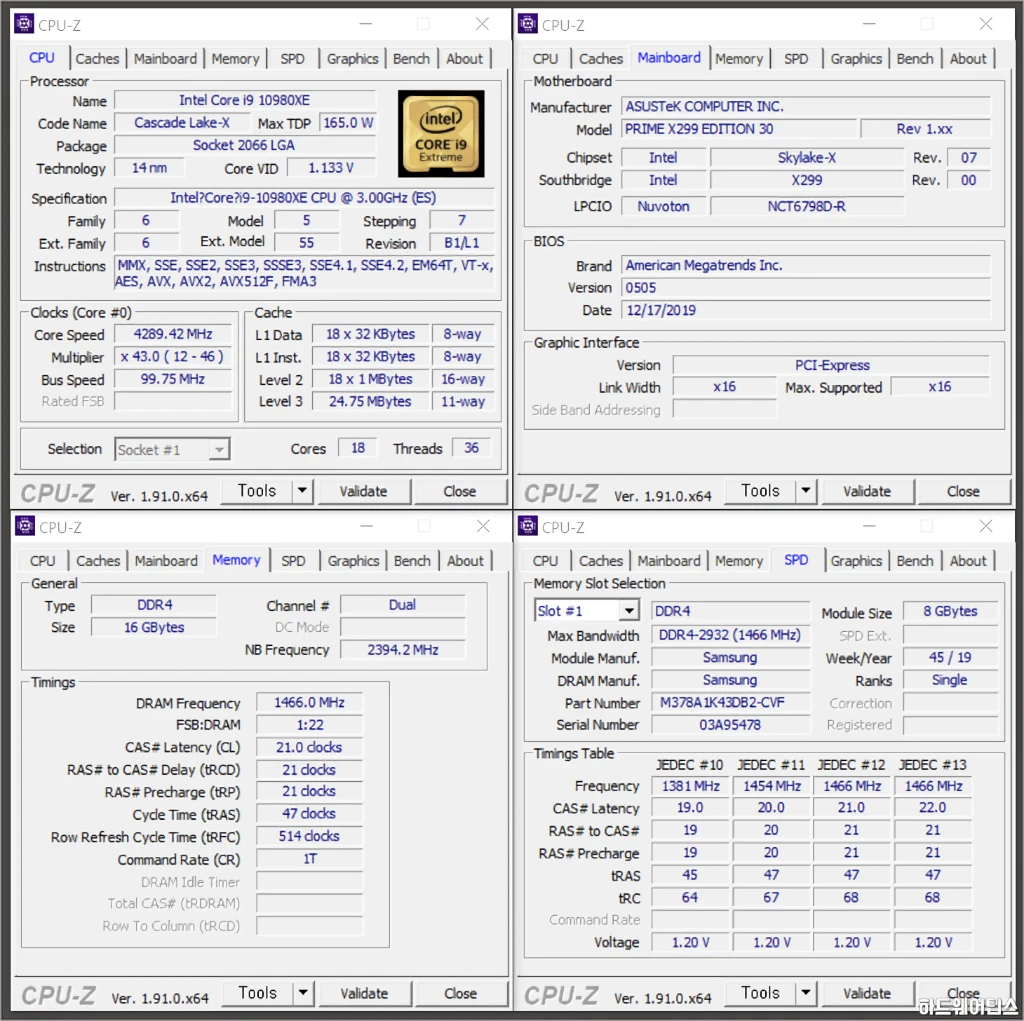1024x1021 pixels.
Task: Click the BIOS Date value 12/17/2019
Action: pos(806,310)
